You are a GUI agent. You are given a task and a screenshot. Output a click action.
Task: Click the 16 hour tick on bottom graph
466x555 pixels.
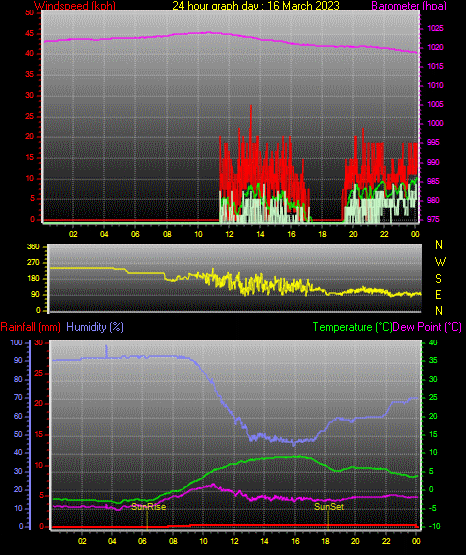[295, 541]
